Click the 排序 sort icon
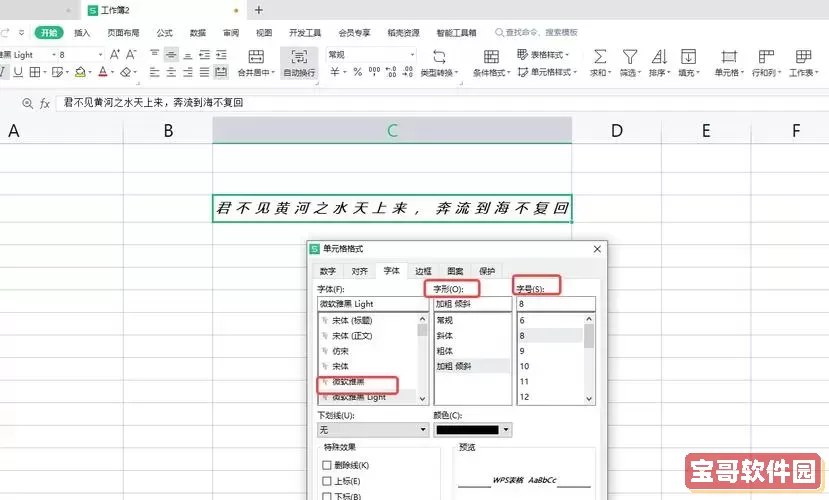Viewport: 829px width, 500px height. tap(659, 57)
